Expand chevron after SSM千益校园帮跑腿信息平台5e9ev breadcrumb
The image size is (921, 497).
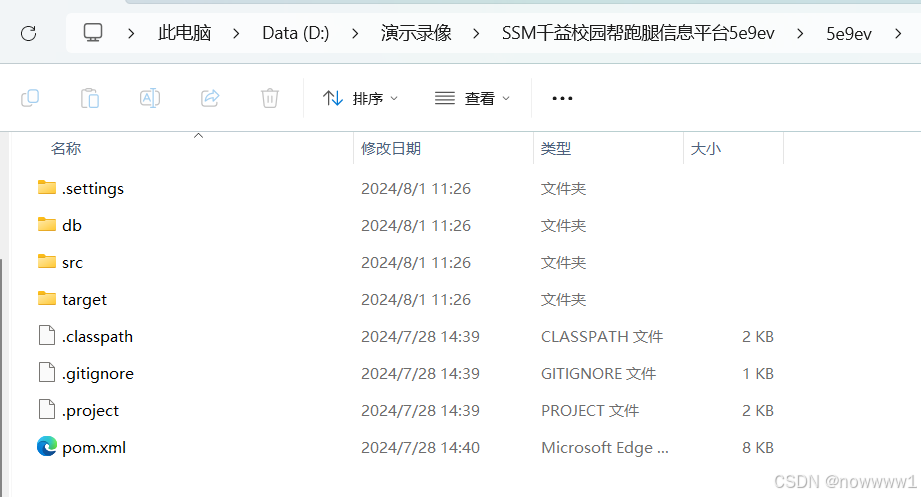point(800,33)
